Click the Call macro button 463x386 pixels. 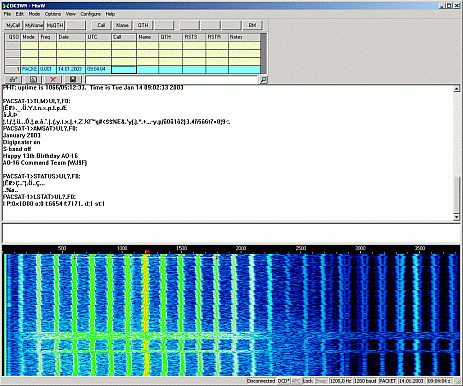click(101, 25)
